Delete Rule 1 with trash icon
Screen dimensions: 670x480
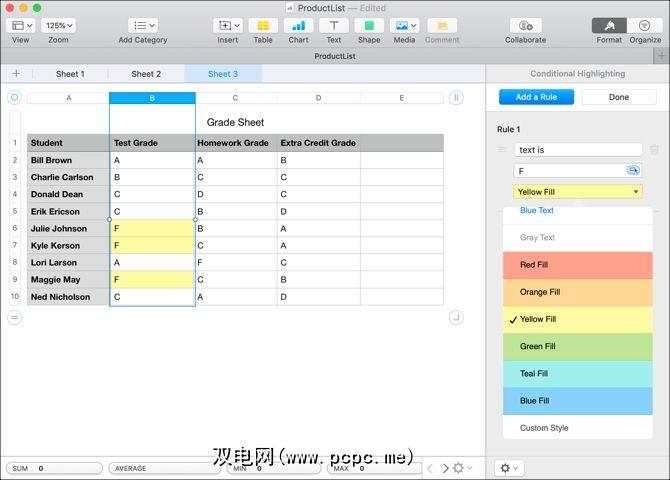[x=654, y=150]
